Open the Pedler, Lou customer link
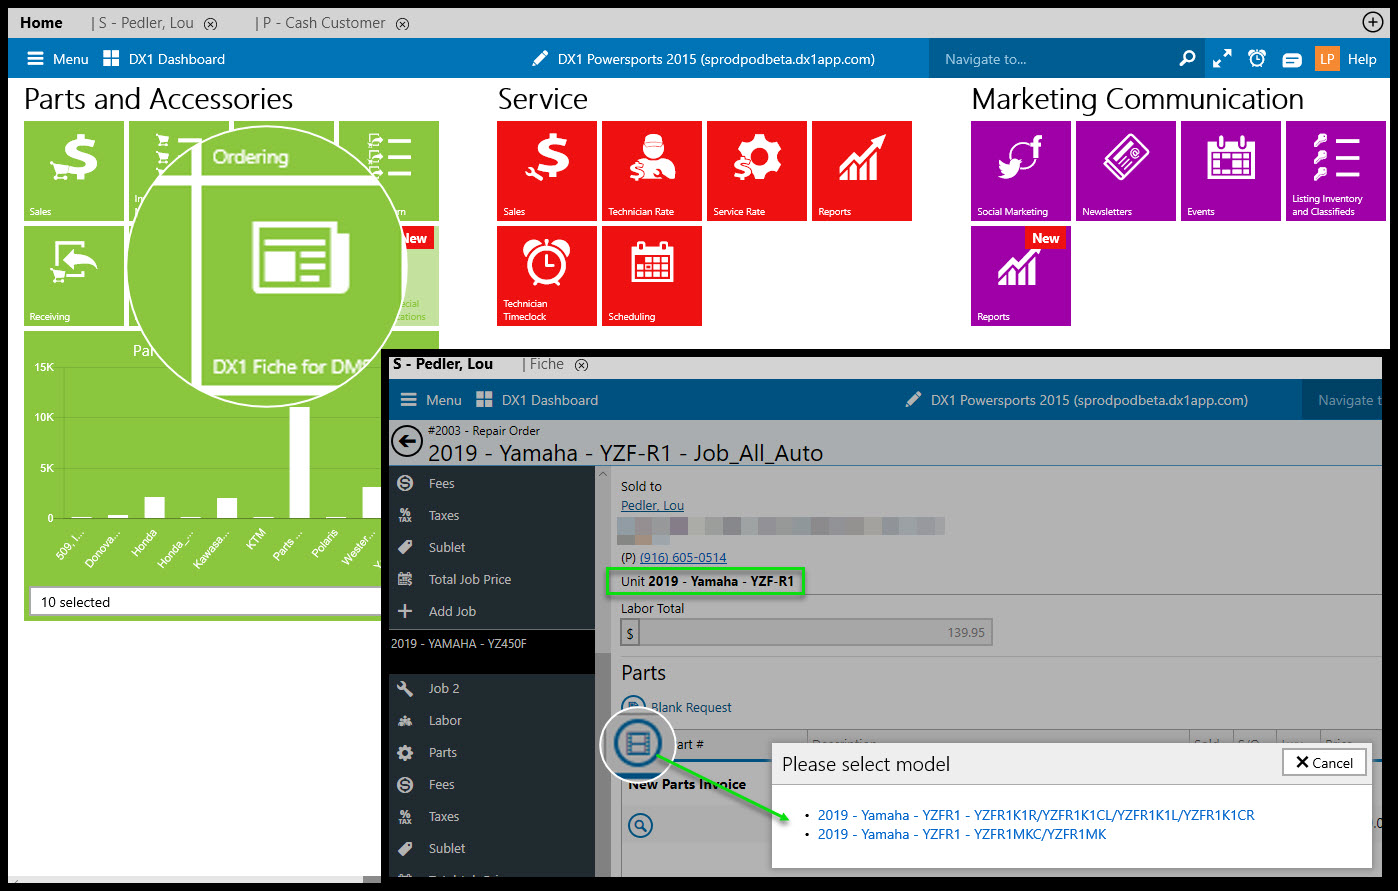 tap(652, 505)
